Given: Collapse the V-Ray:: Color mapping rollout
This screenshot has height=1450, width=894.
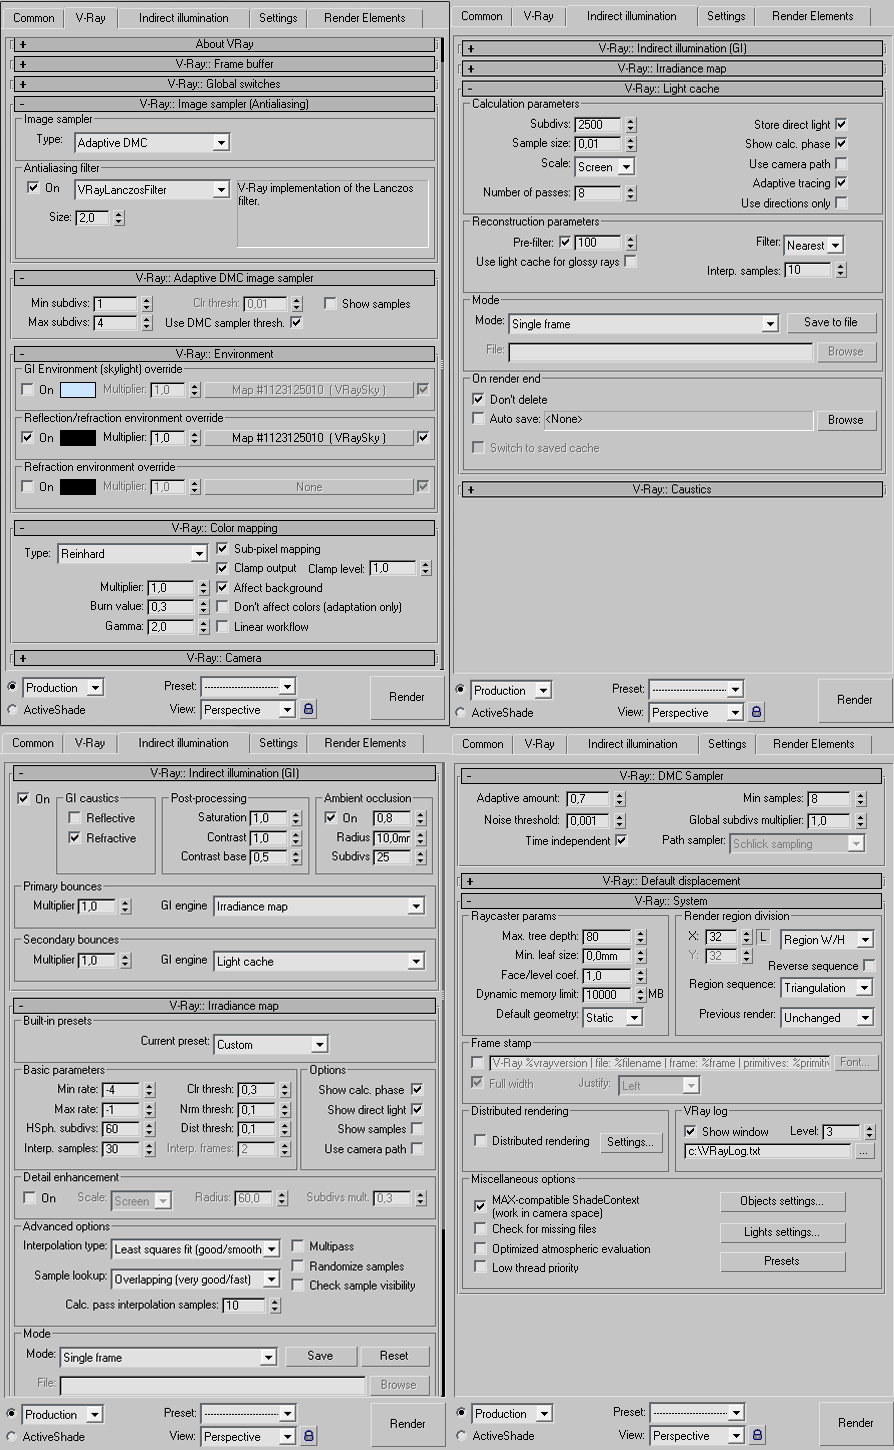Looking at the screenshot, I should pyautogui.click(x=224, y=528).
